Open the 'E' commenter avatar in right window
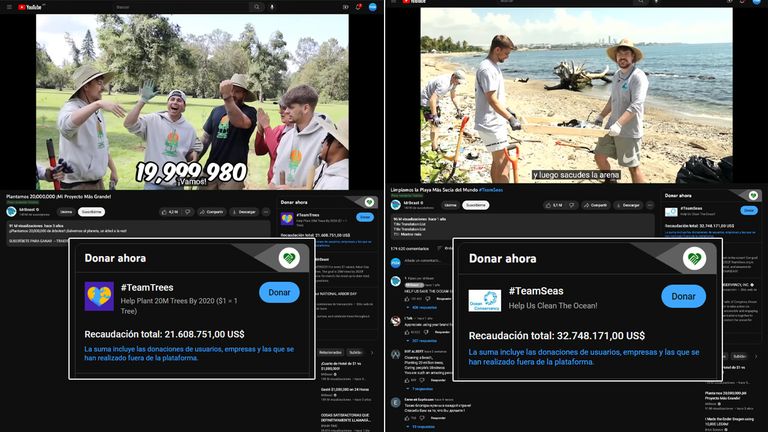768x432 pixels. (396, 403)
